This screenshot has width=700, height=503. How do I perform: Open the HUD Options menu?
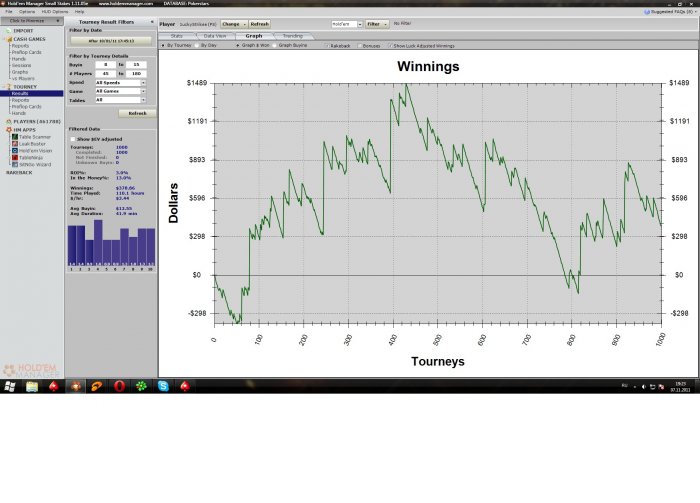[55, 12]
